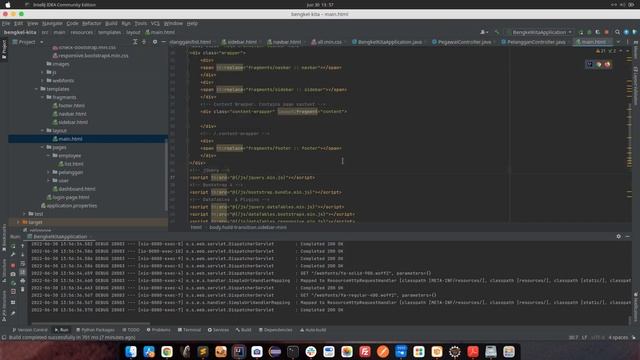Select dashboard.html in project tree
This screenshot has height=360, width=640.
click(74, 189)
